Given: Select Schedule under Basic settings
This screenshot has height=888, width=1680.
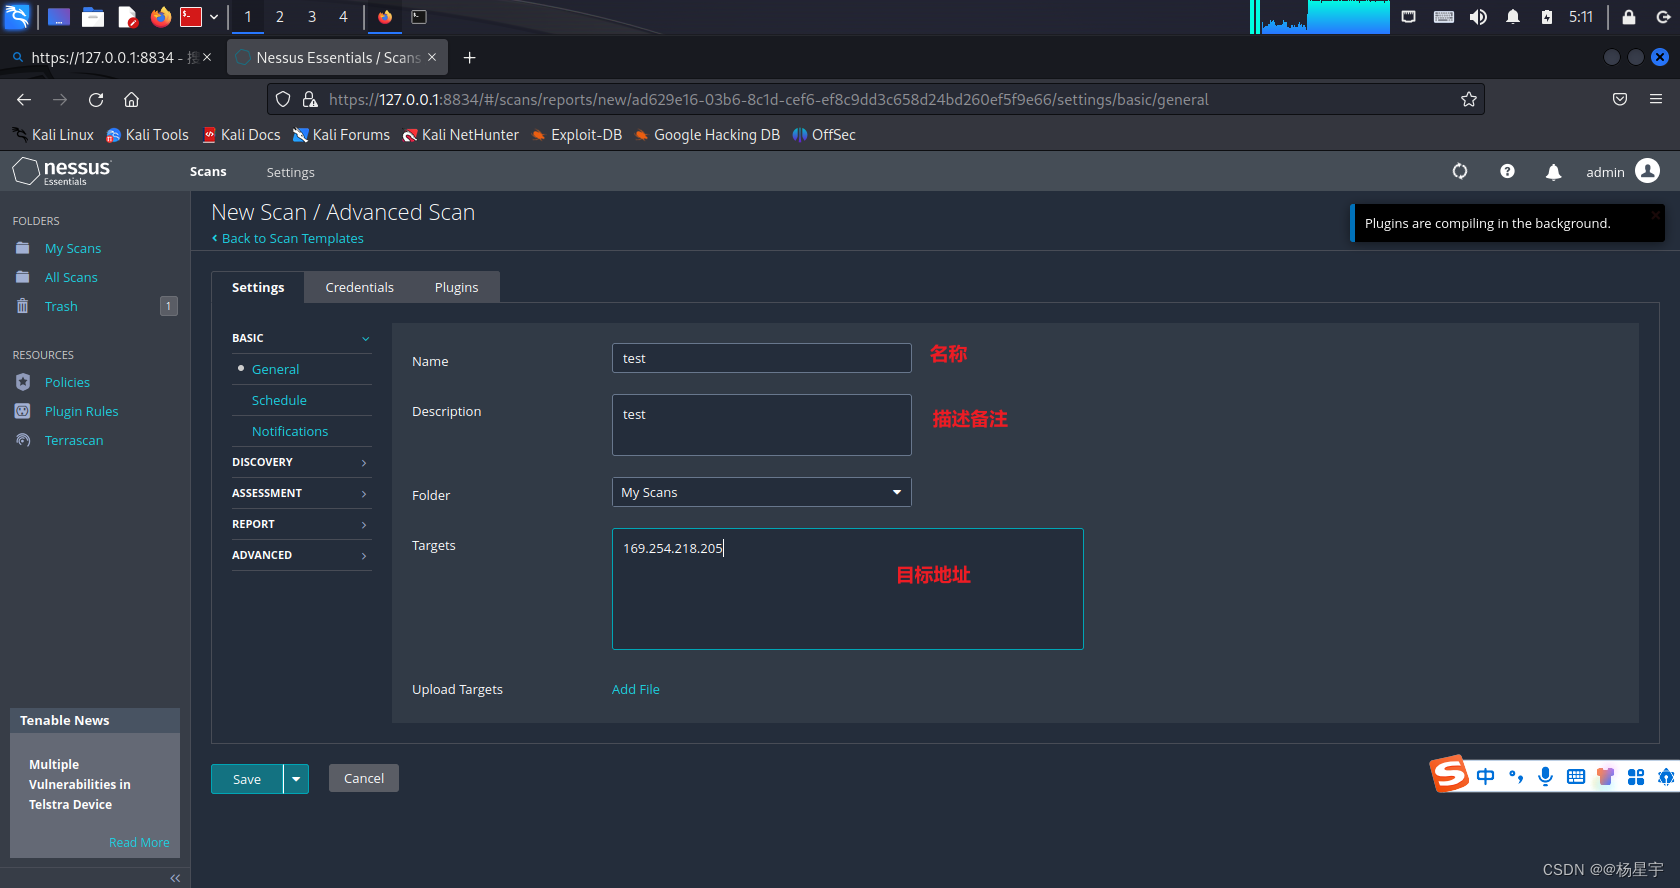Looking at the screenshot, I should [279, 400].
